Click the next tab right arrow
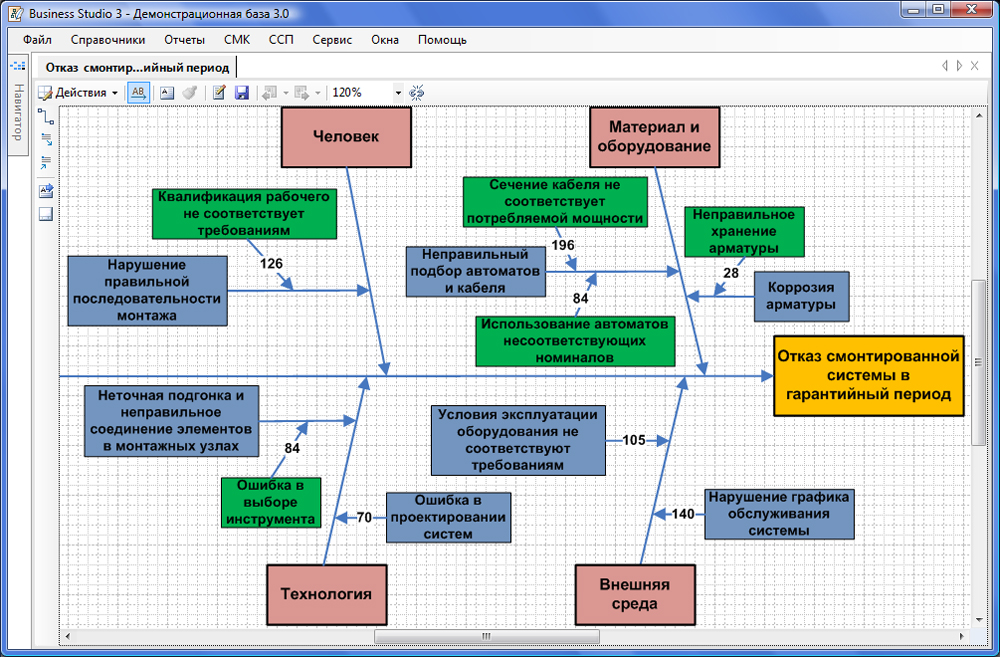 pyautogui.click(x=960, y=66)
